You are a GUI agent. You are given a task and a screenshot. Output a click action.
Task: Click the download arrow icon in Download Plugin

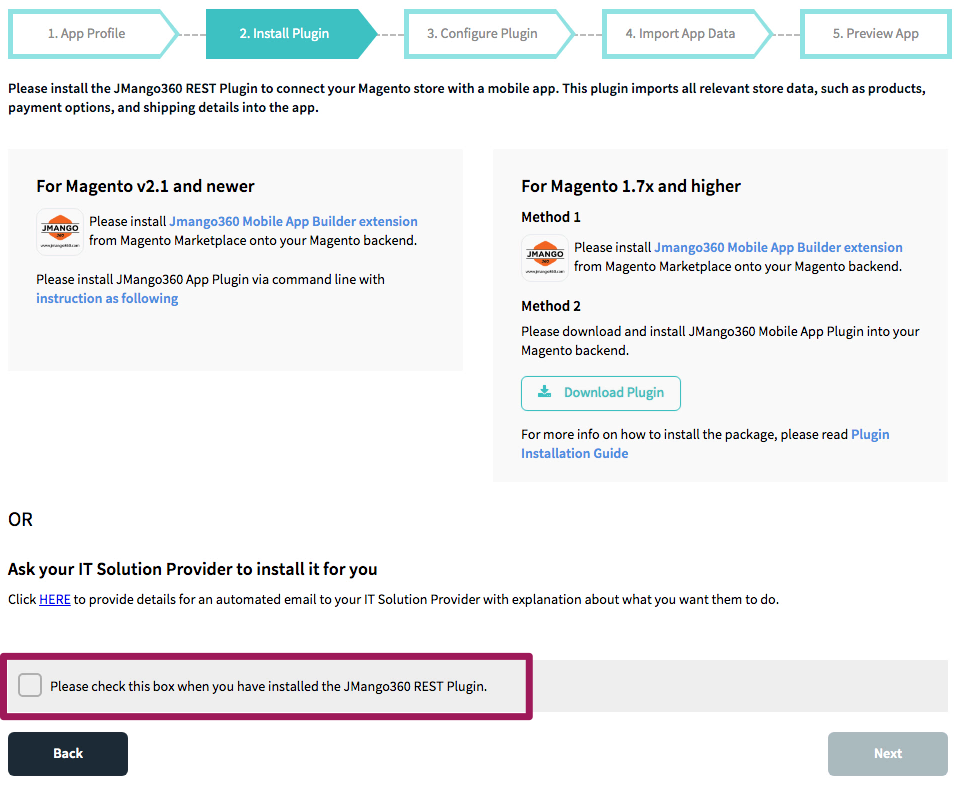[544, 392]
